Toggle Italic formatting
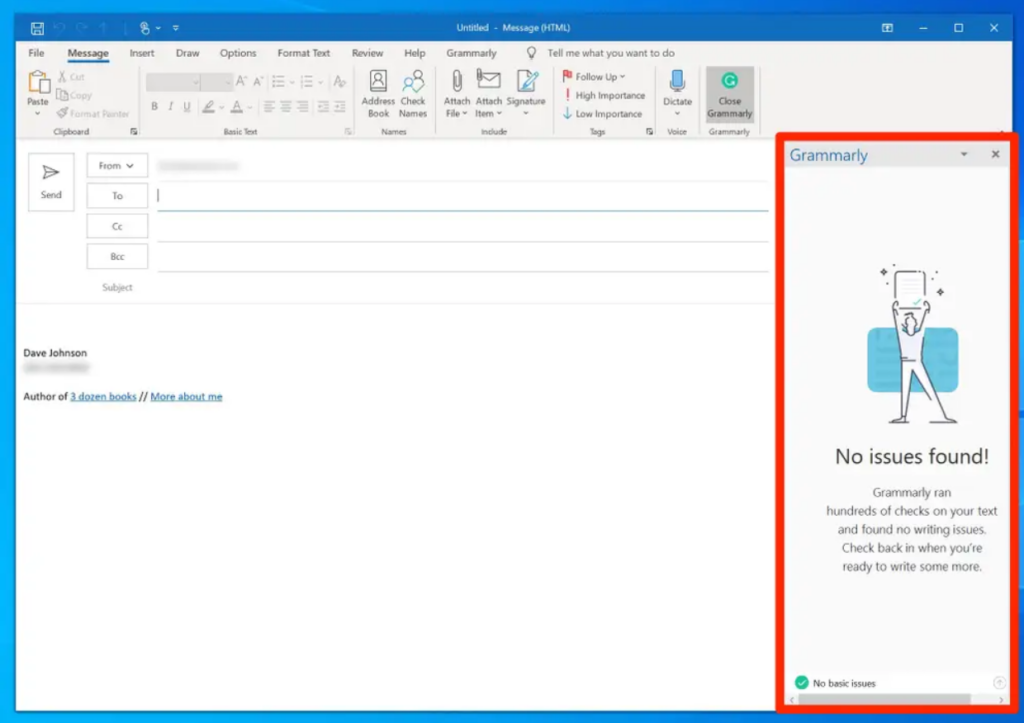Image resolution: width=1024 pixels, height=723 pixels. [x=170, y=106]
